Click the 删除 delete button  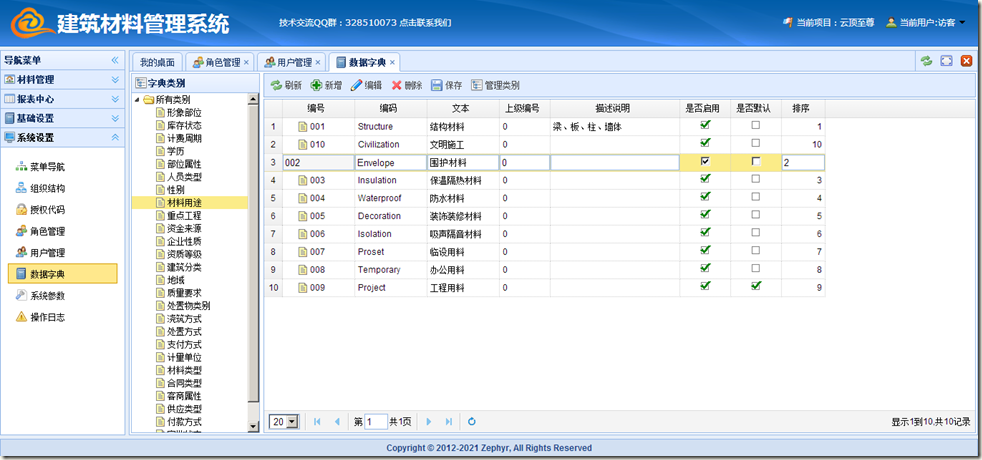point(406,85)
